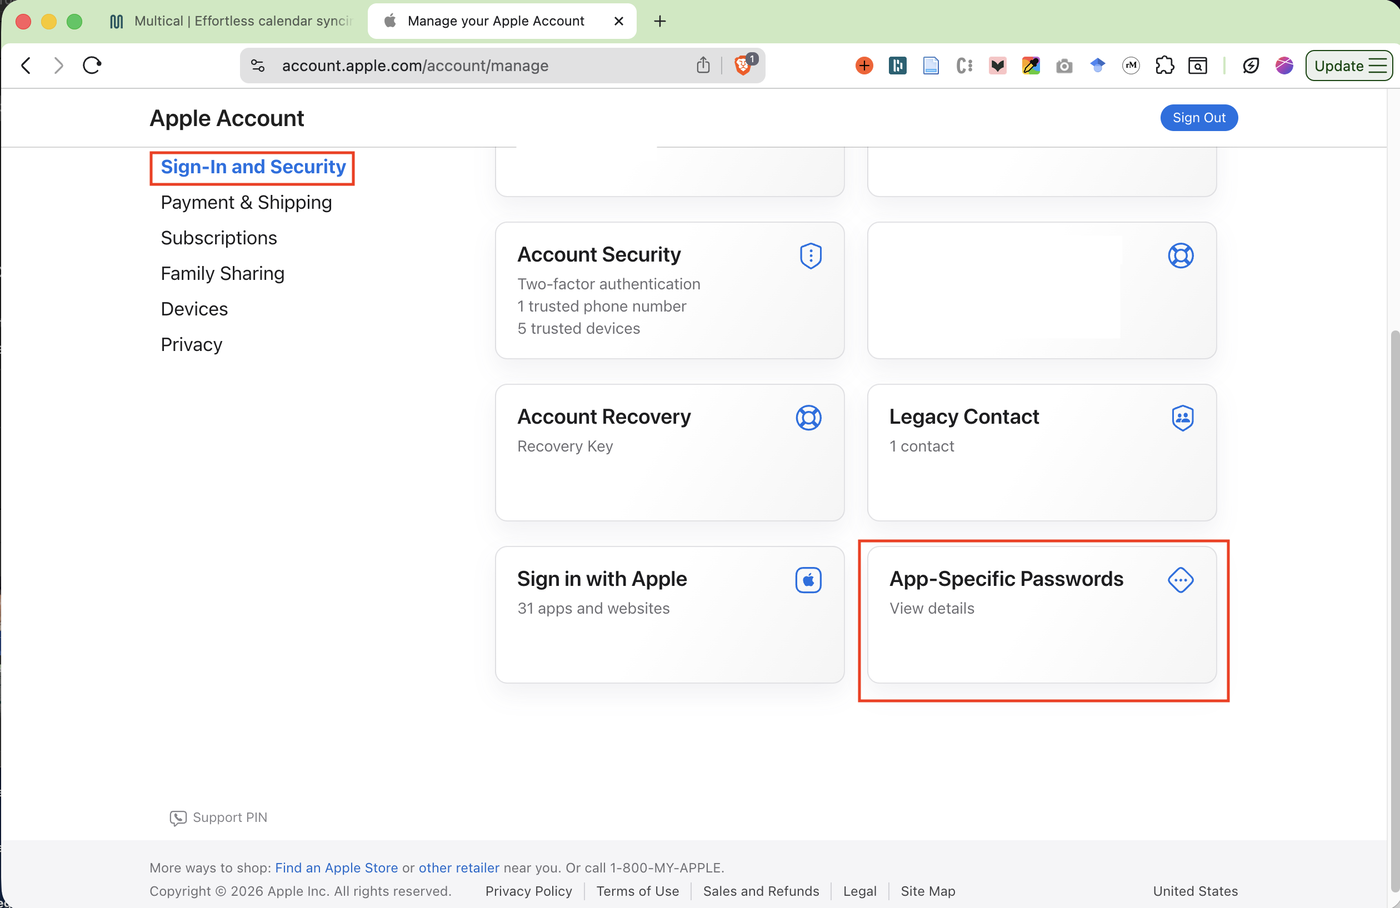Click the orange plus extension icon
1400x908 pixels.
tap(864, 66)
